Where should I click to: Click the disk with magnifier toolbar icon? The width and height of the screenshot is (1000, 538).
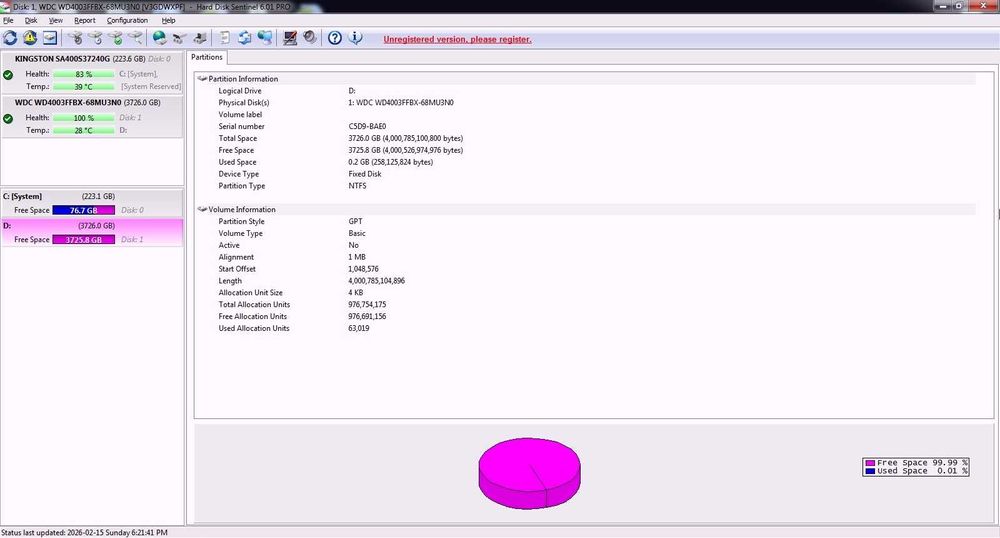(x=135, y=38)
